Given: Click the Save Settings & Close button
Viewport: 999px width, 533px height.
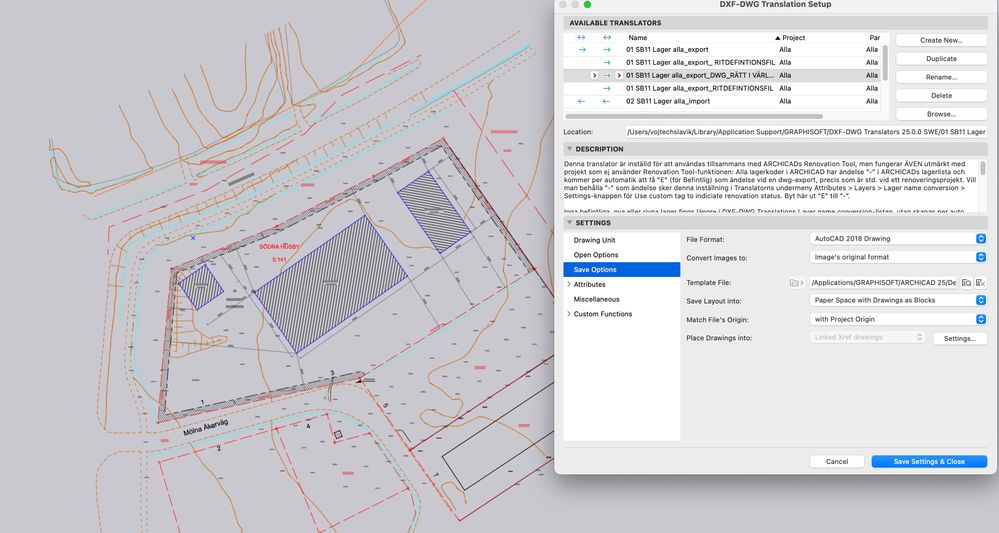Looking at the screenshot, I should [x=929, y=461].
